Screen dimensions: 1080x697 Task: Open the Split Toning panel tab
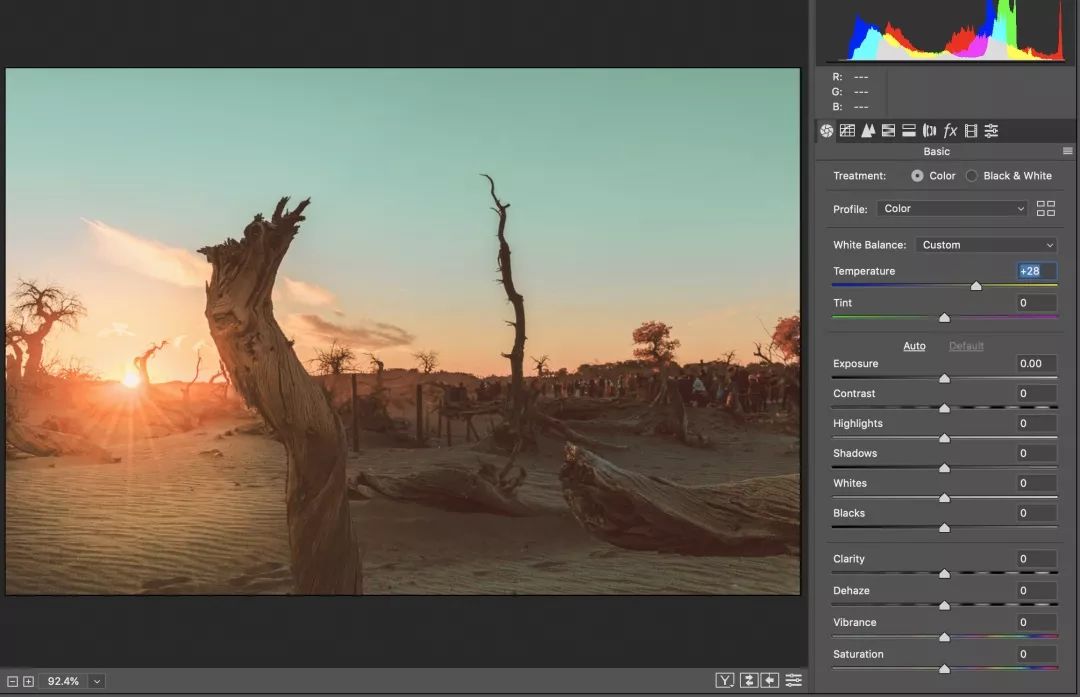click(x=909, y=131)
